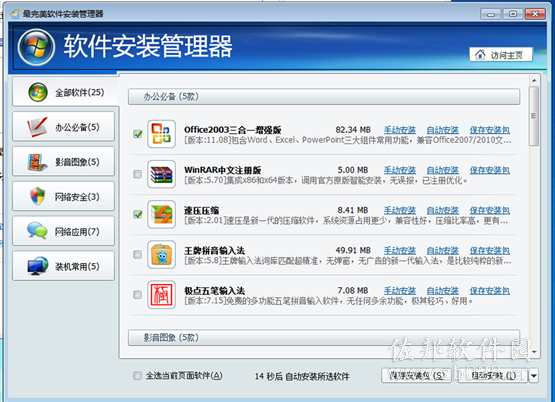Click 保存安装包 link for Office2003

point(490,130)
